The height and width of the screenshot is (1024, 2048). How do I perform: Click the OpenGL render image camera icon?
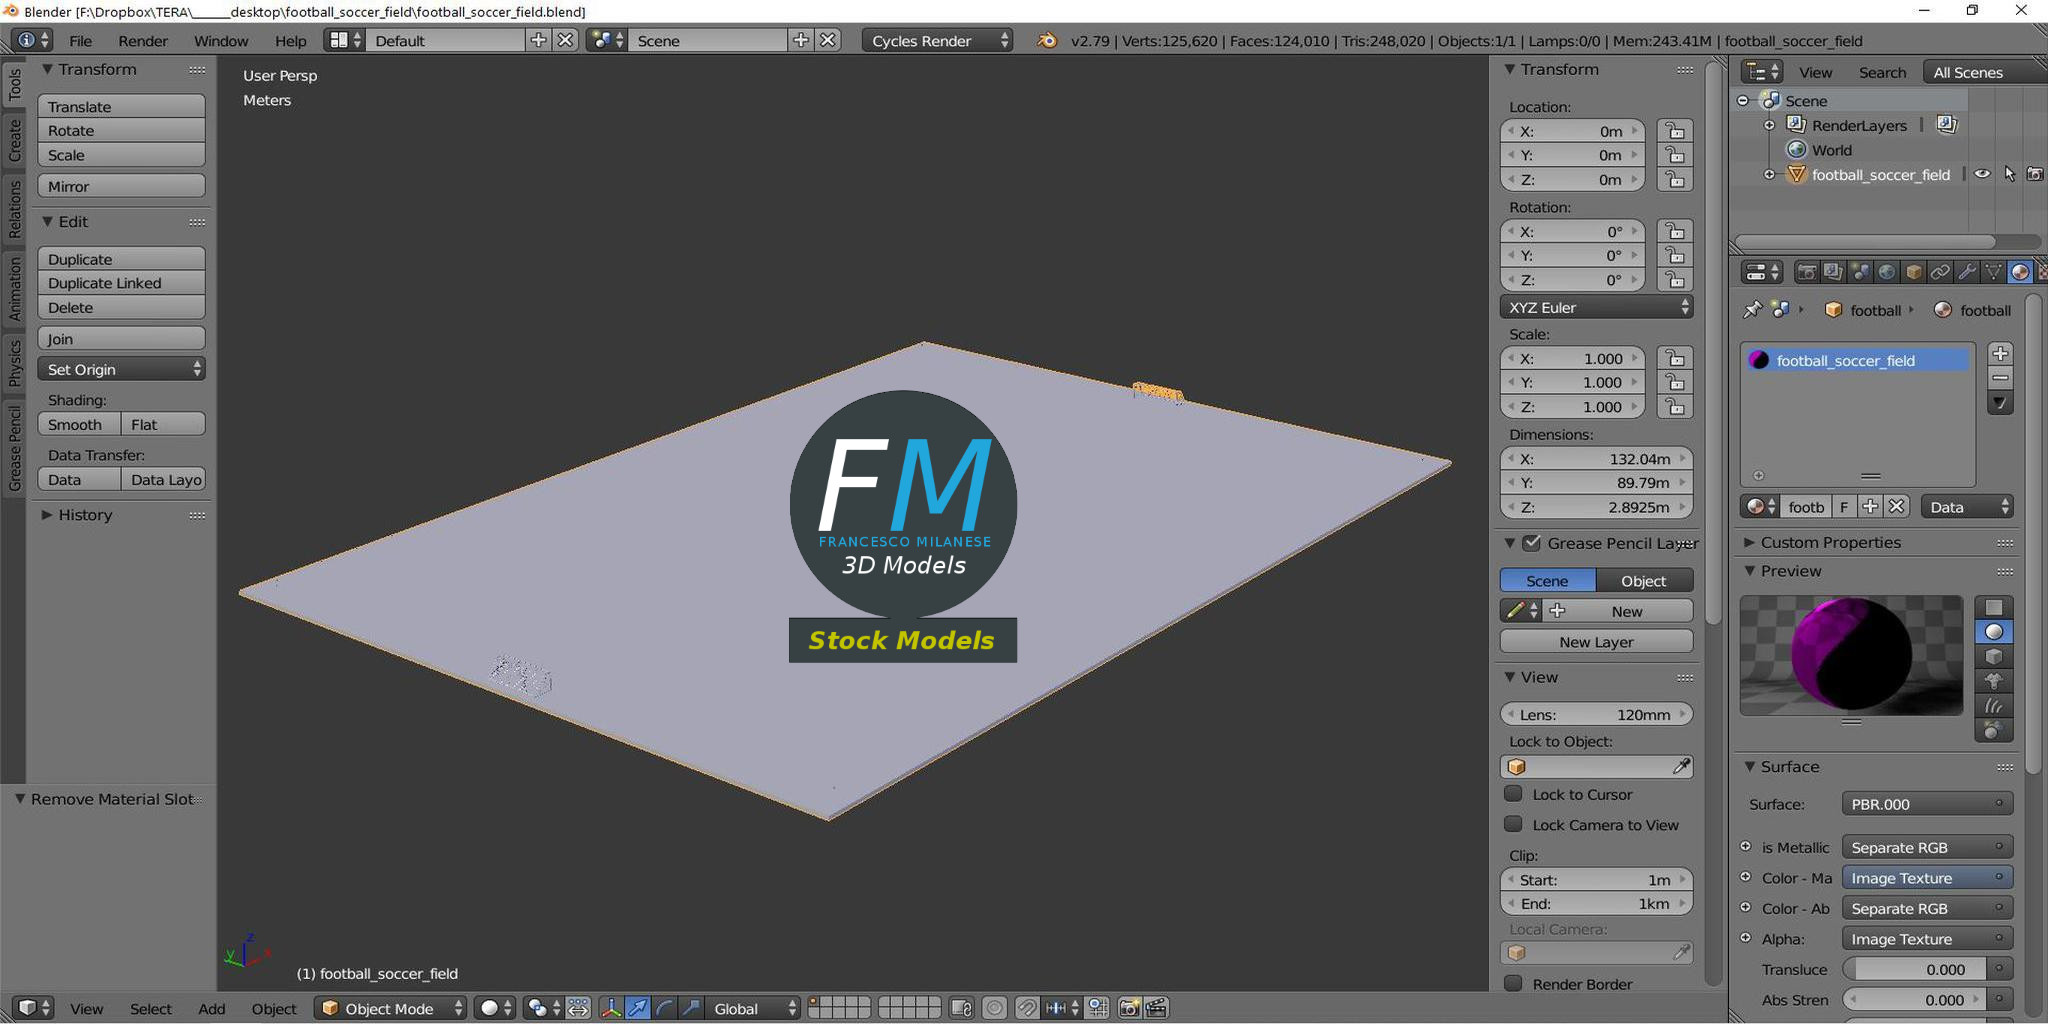click(x=1129, y=1008)
